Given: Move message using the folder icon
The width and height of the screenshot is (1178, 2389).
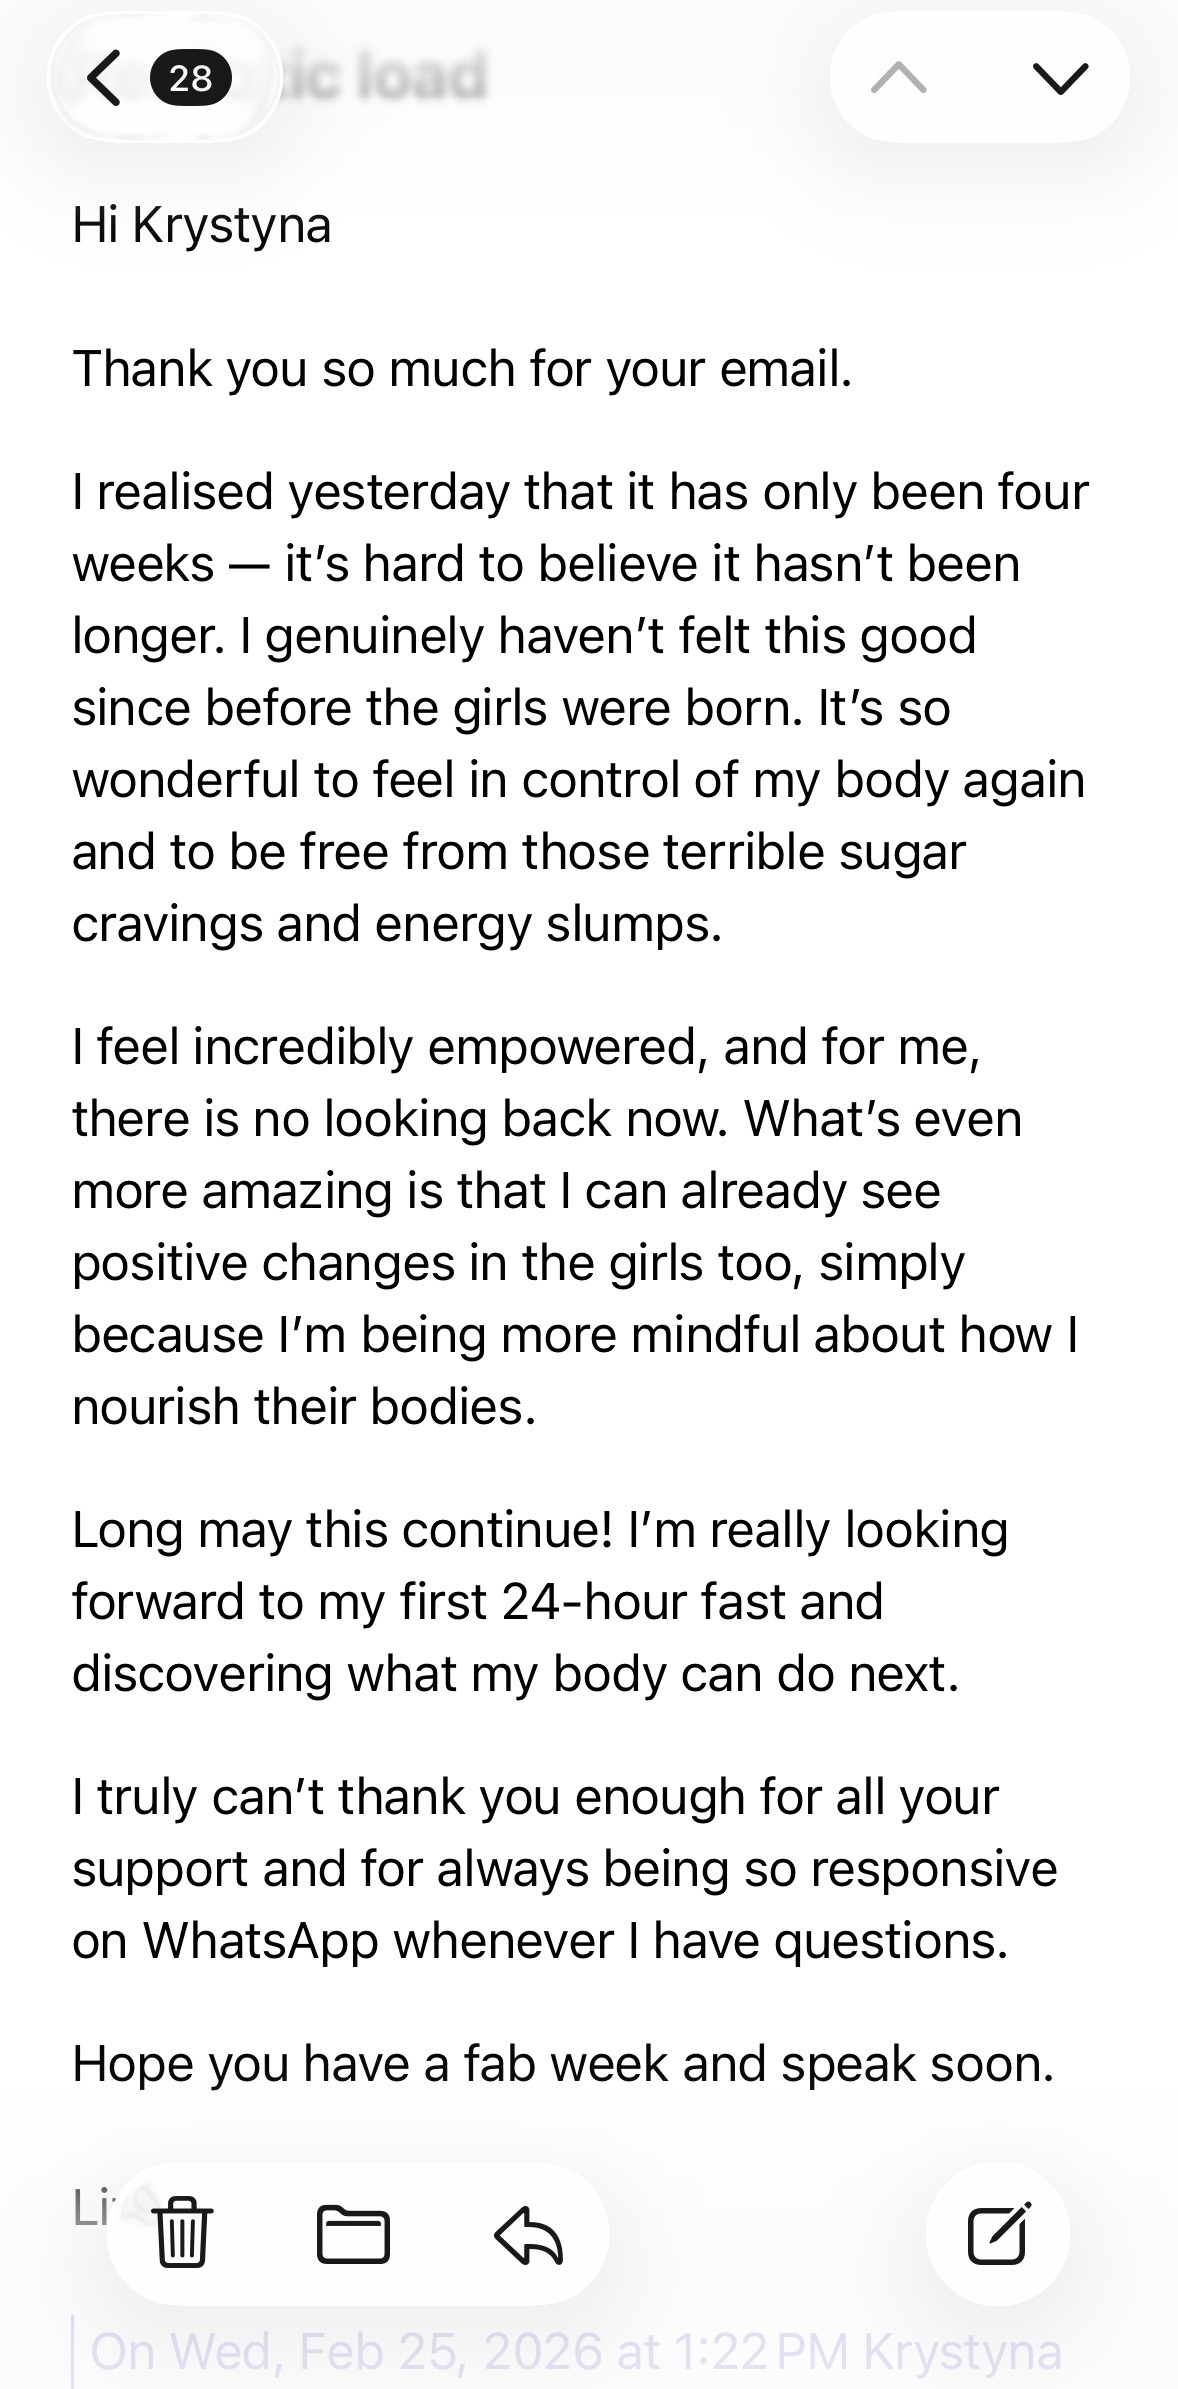Looking at the screenshot, I should coord(353,2233).
